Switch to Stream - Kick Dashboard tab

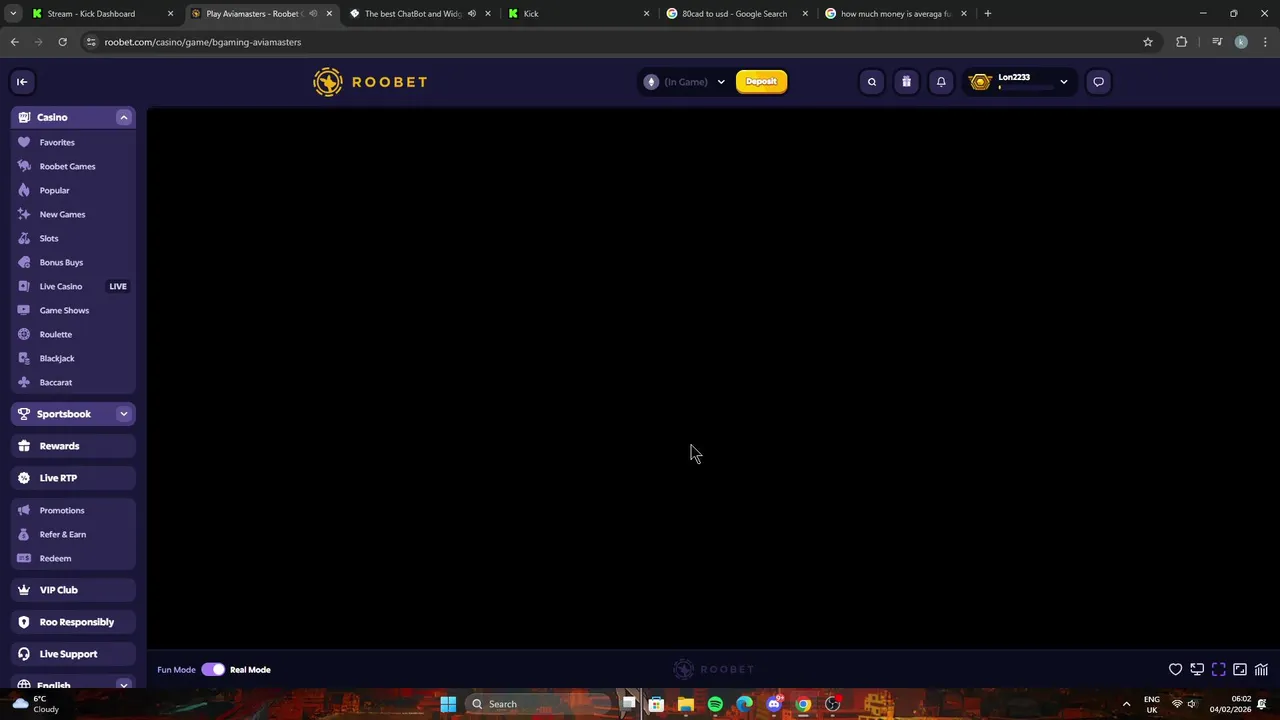pyautogui.click(x=100, y=14)
